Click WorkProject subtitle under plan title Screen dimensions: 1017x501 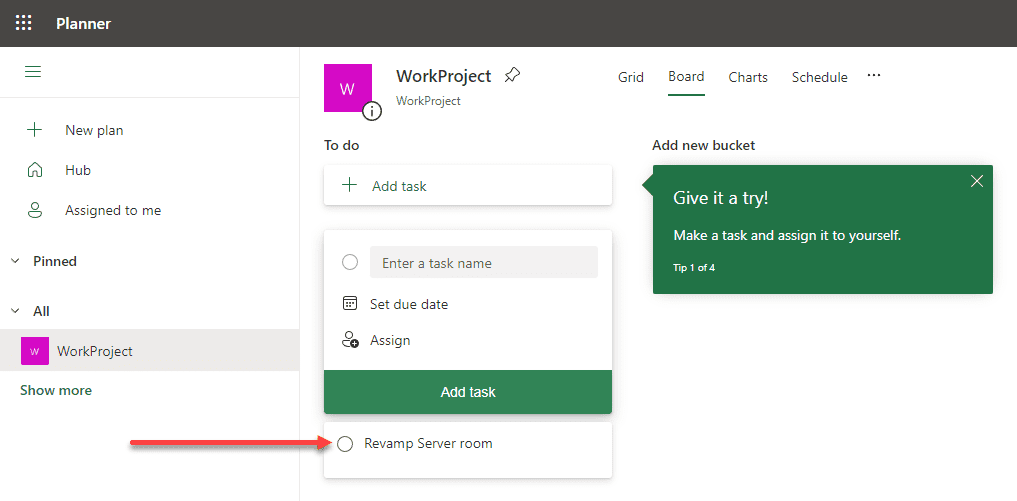(428, 101)
